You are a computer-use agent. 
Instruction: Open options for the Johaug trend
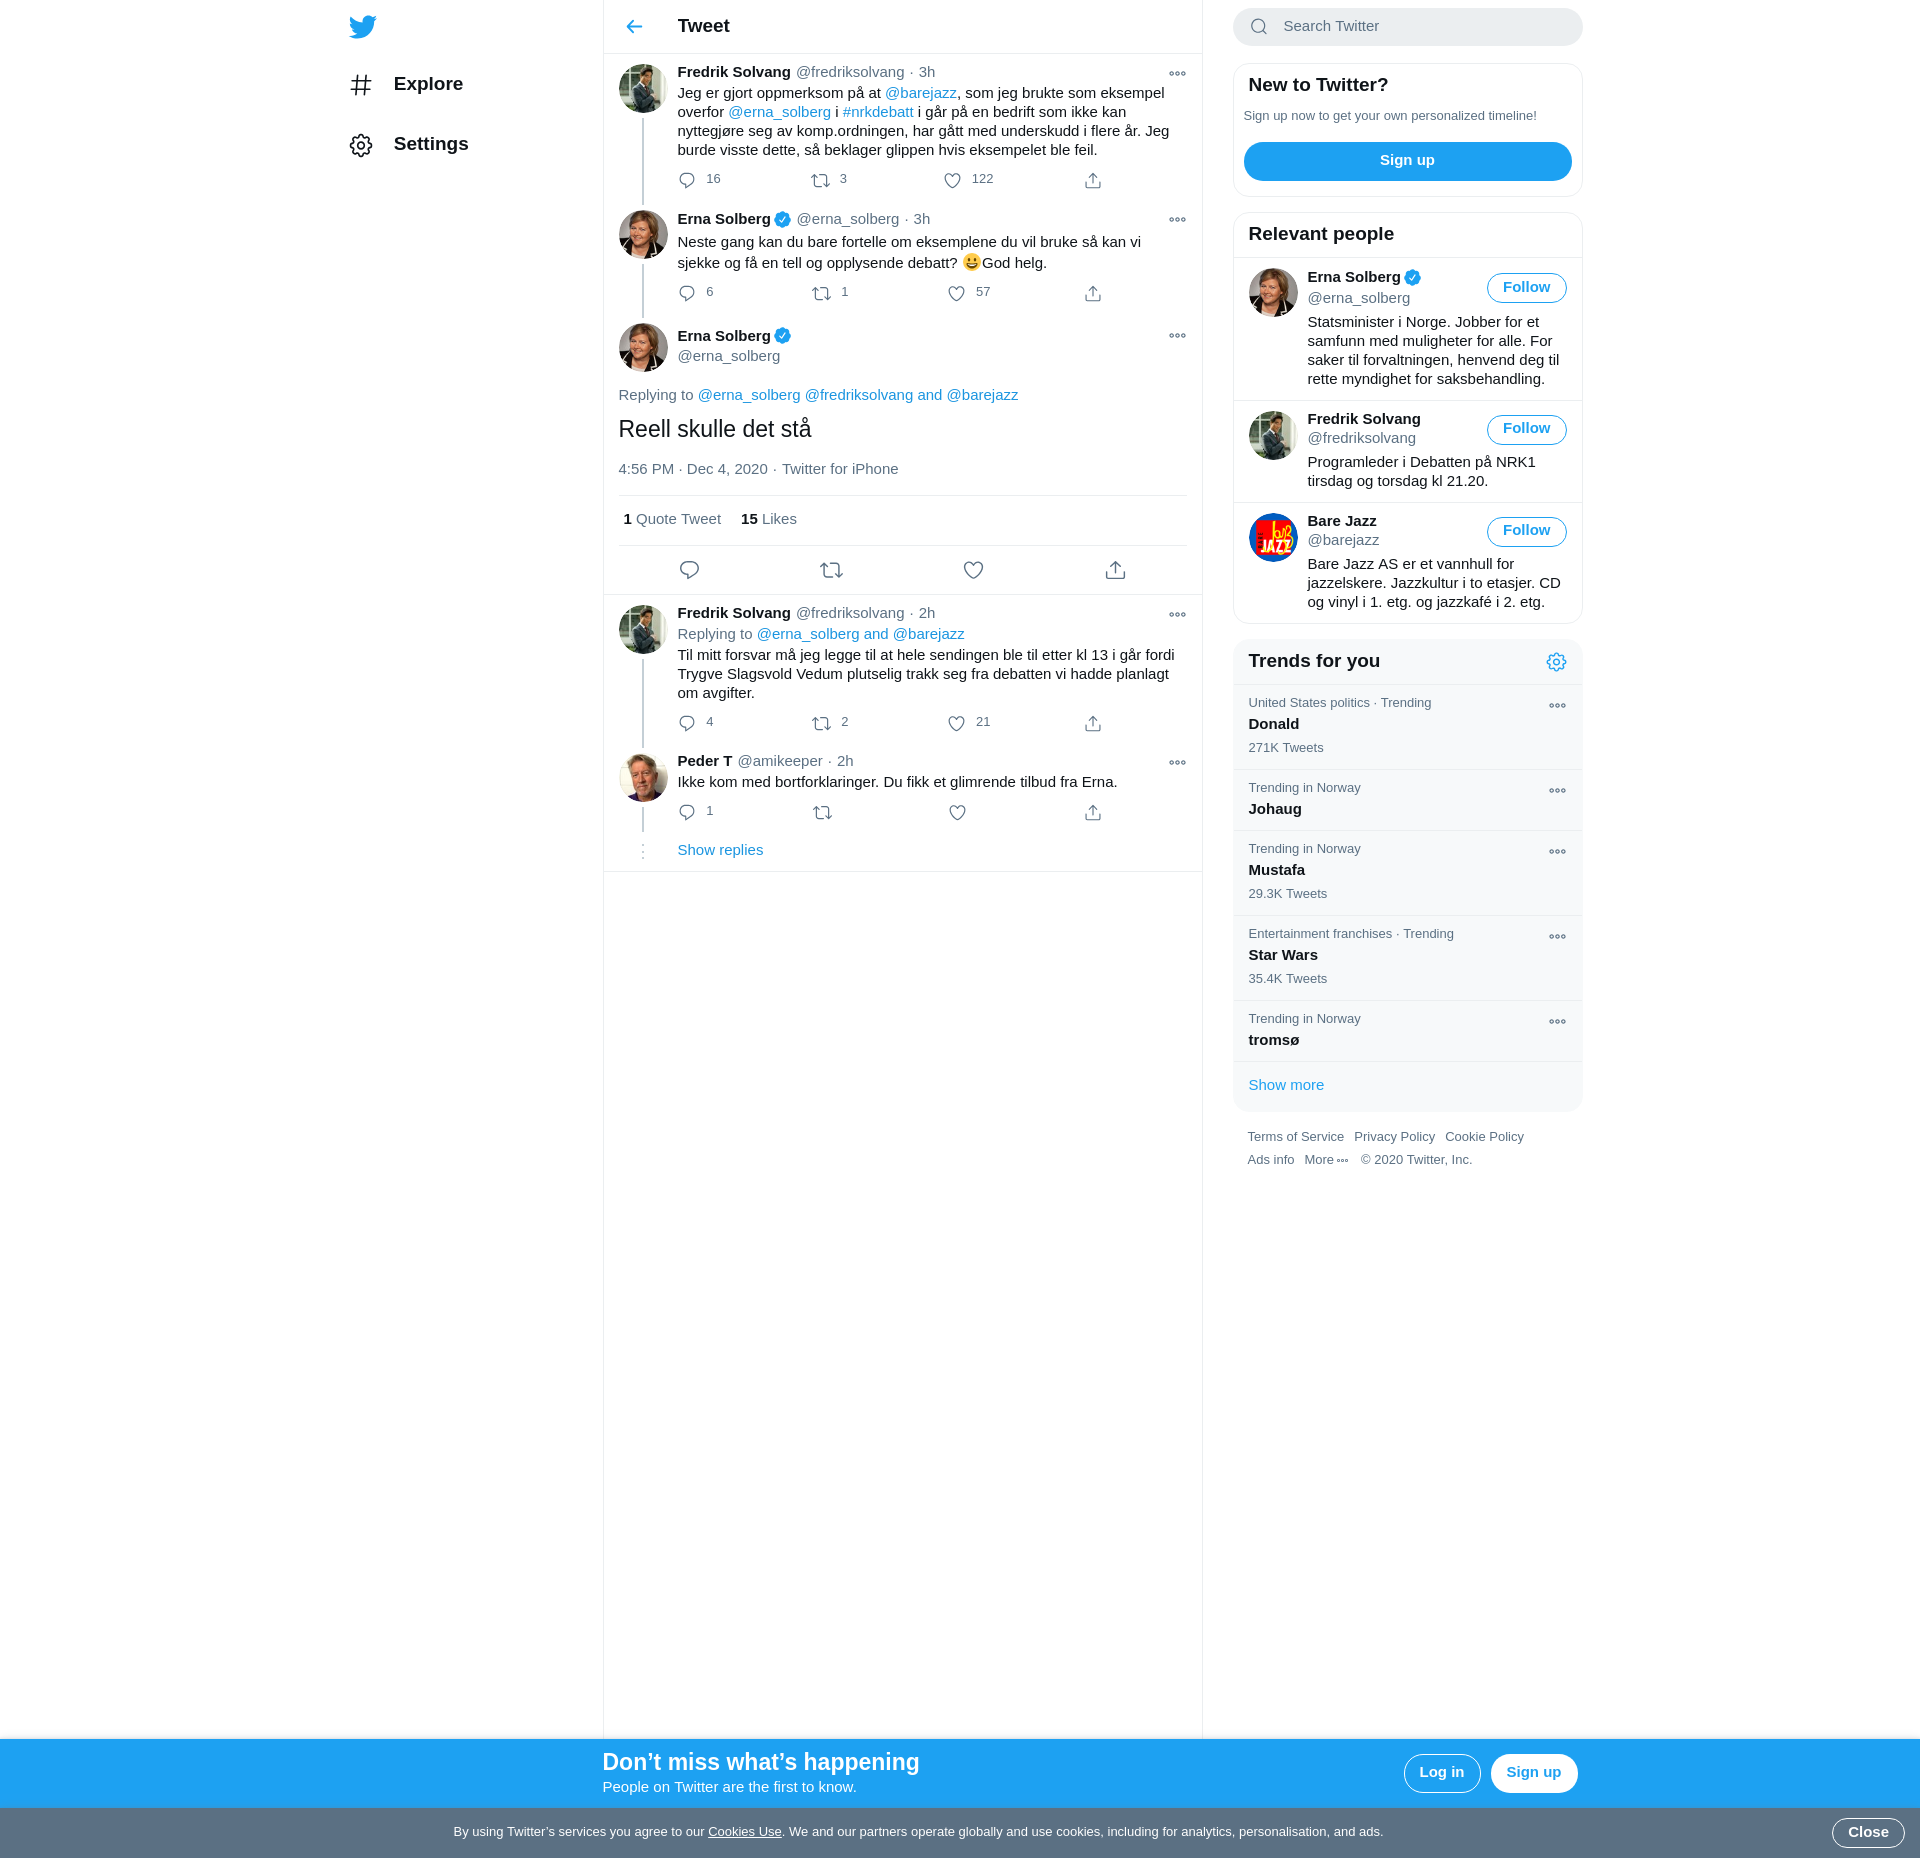[1558, 790]
